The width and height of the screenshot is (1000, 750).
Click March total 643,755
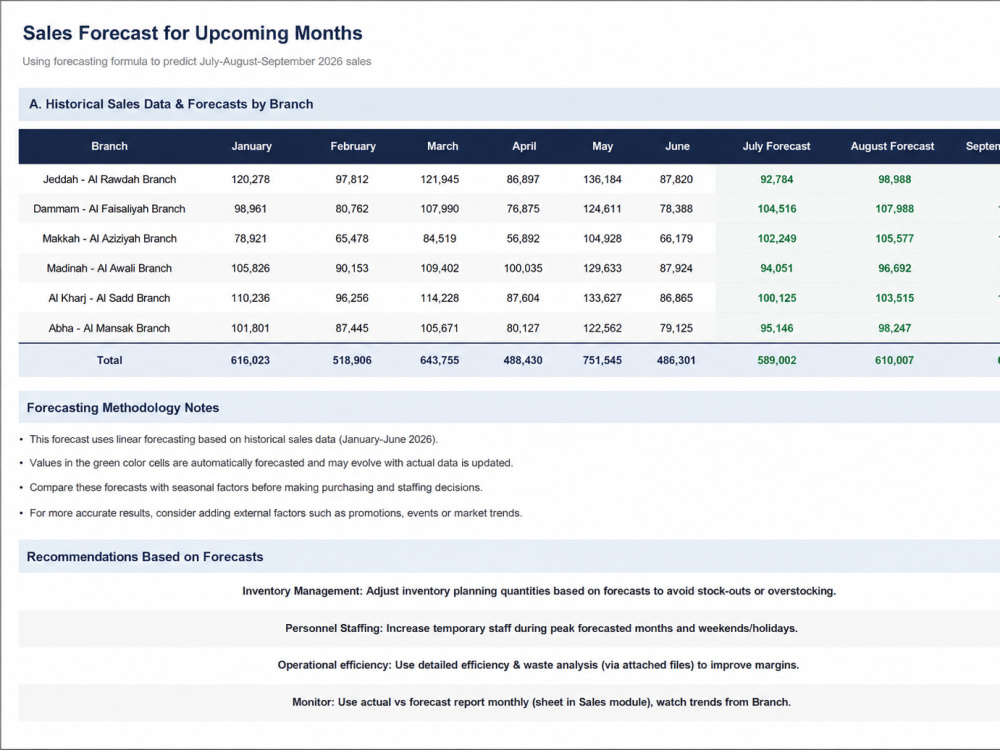439,360
